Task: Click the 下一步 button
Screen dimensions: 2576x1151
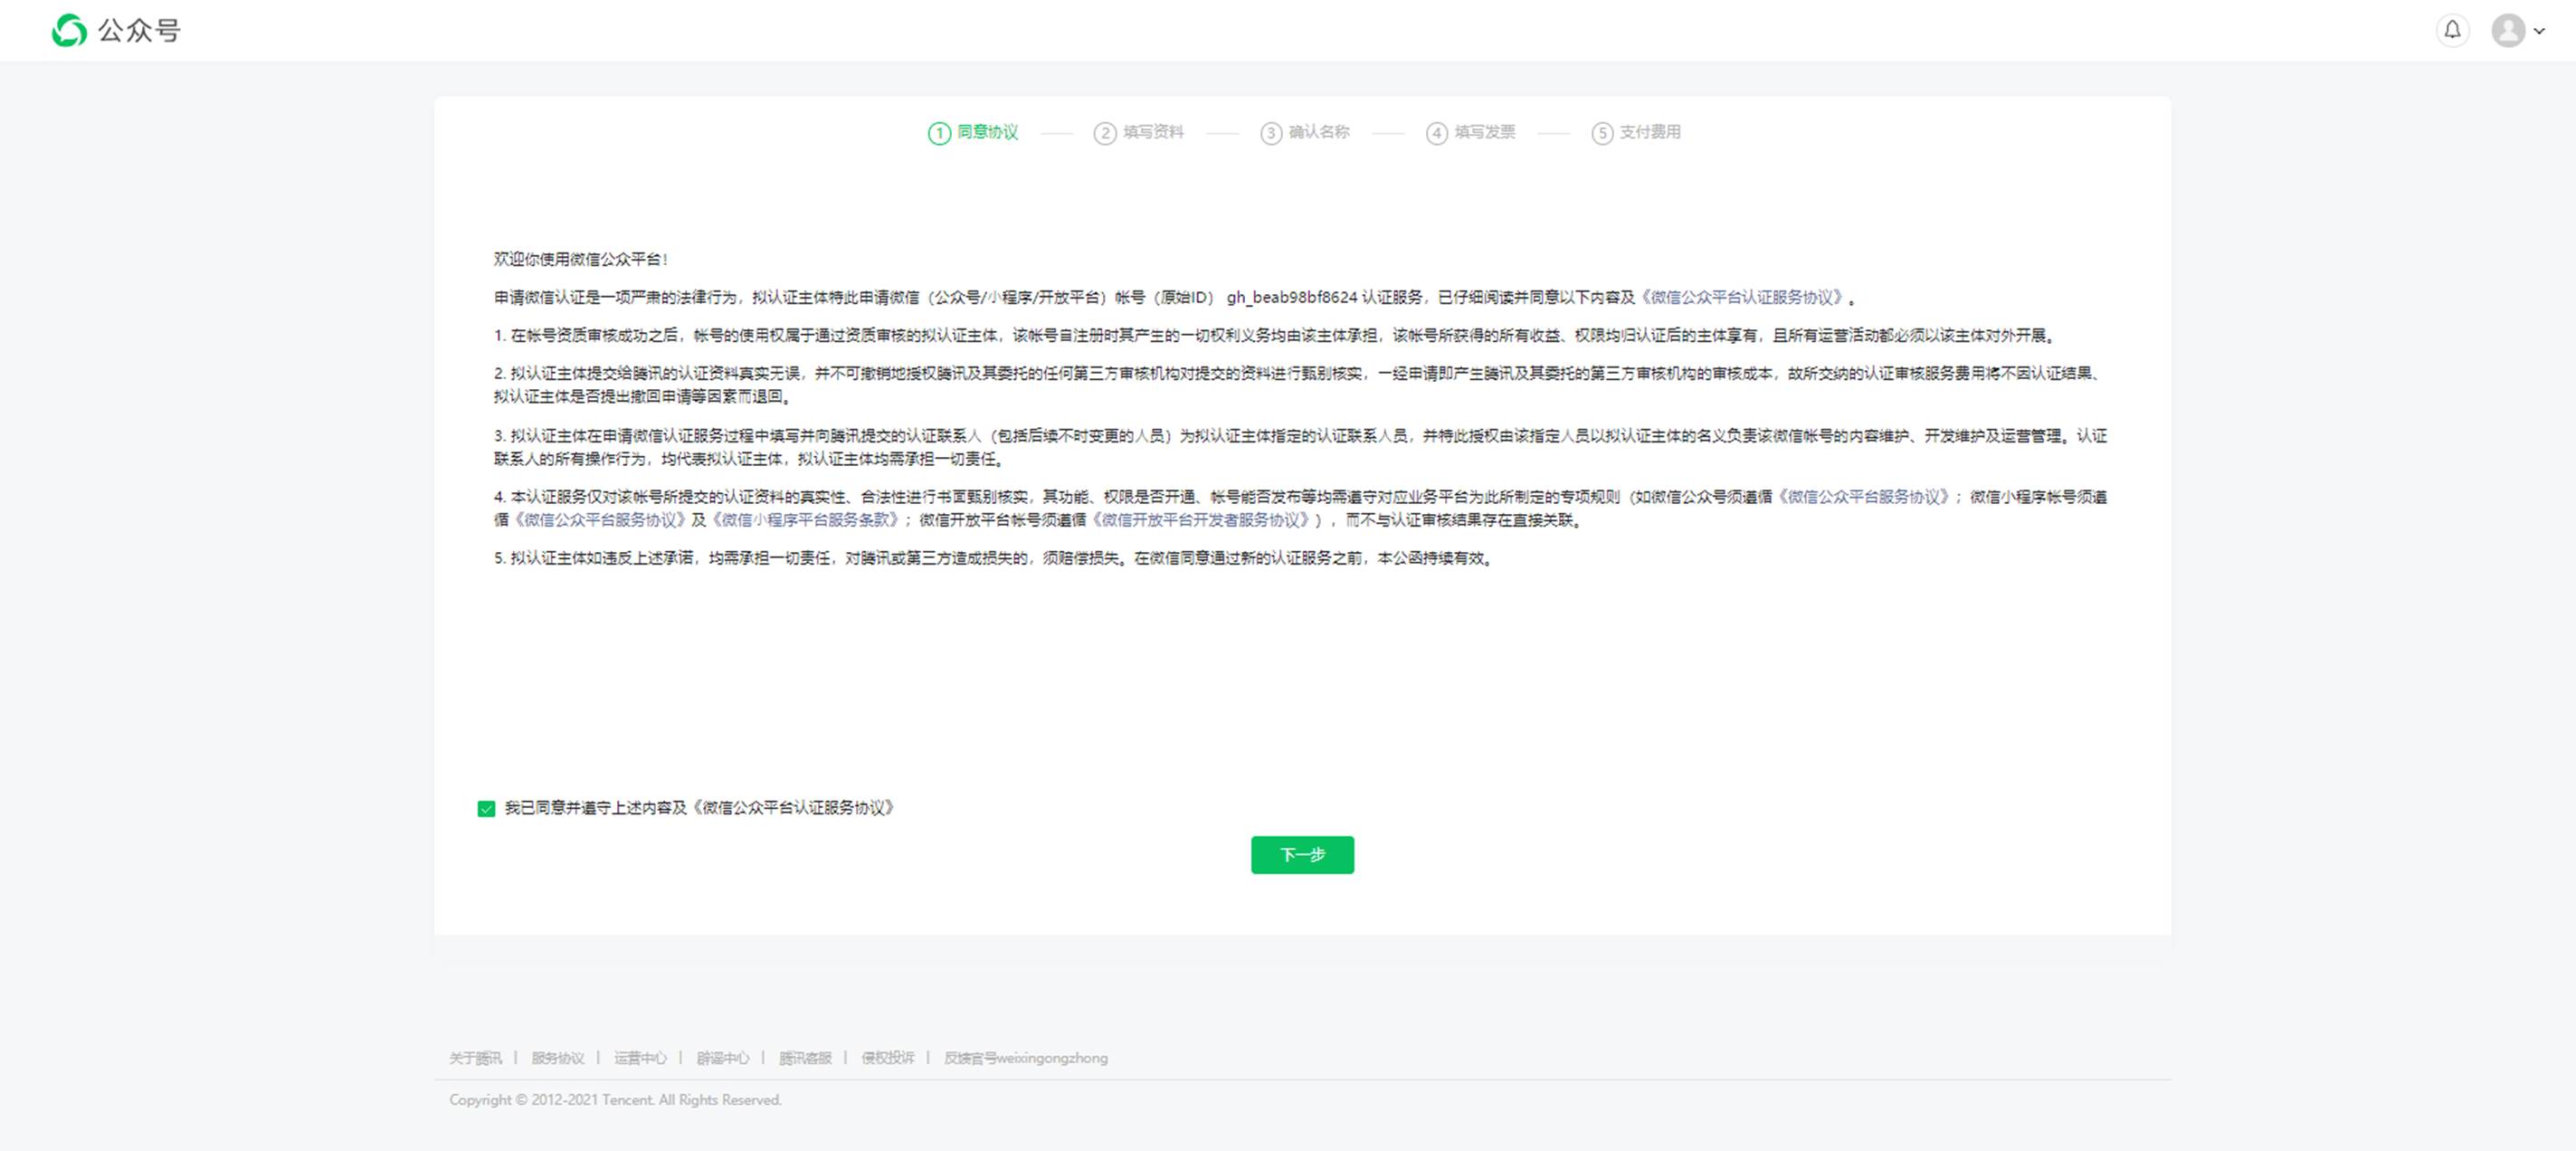Action: (1302, 855)
